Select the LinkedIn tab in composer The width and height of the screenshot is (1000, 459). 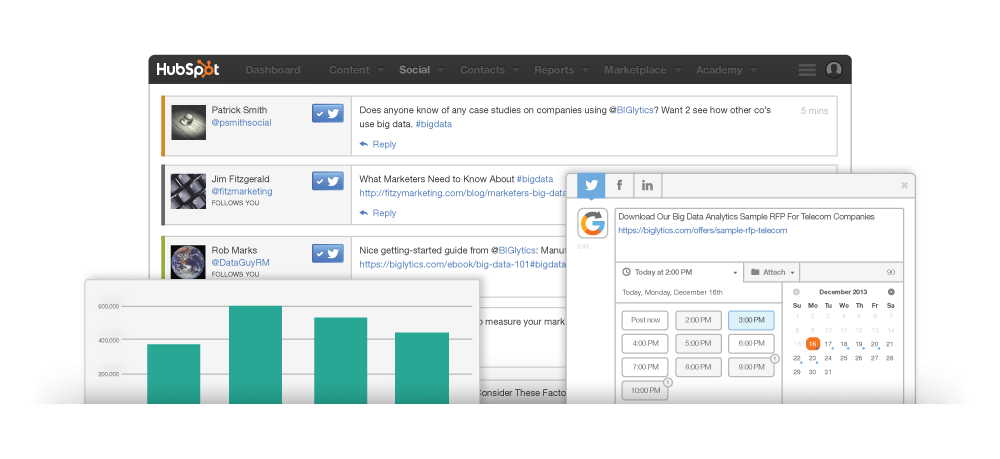click(x=647, y=186)
